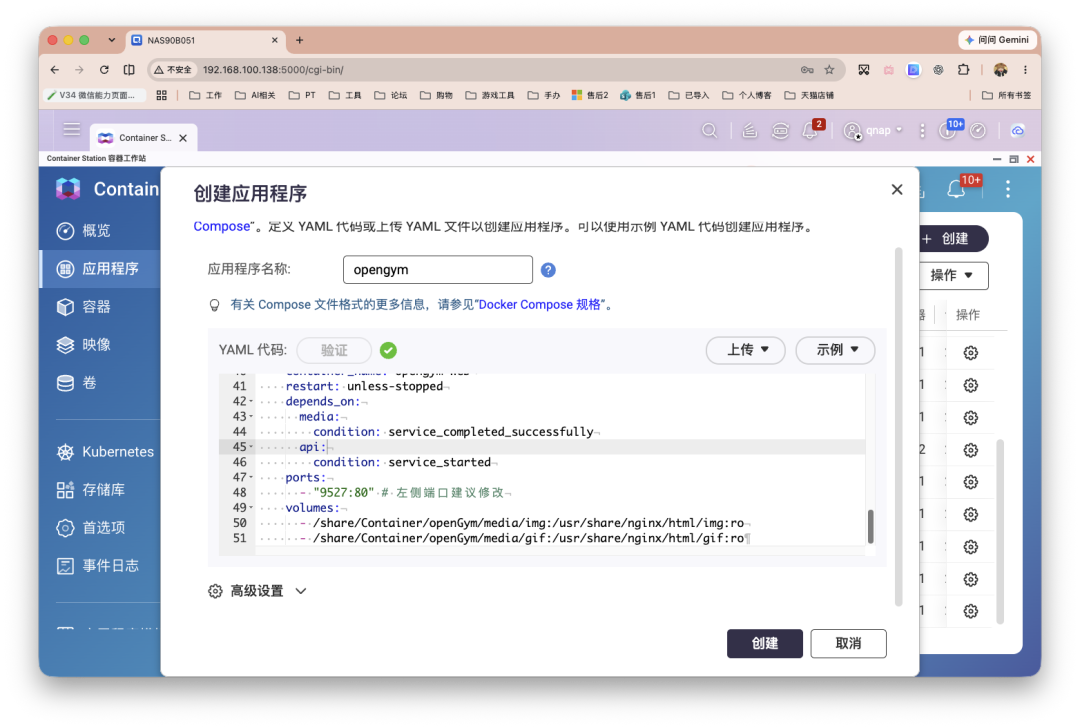1080x728 pixels.
Task: Click the 问问 Gemini button
Action: [x=997, y=40]
